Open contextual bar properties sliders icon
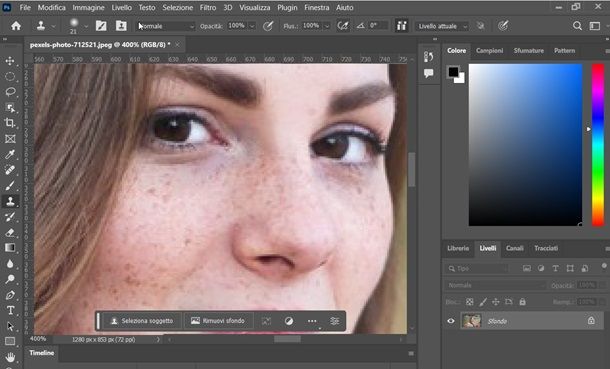 click(x=335, y=321)
